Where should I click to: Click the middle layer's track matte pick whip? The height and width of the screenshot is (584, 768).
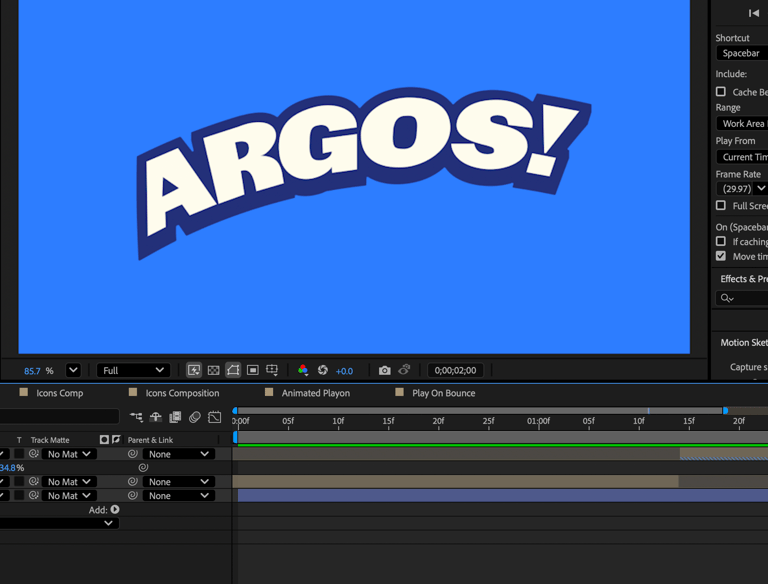(33, 482)
